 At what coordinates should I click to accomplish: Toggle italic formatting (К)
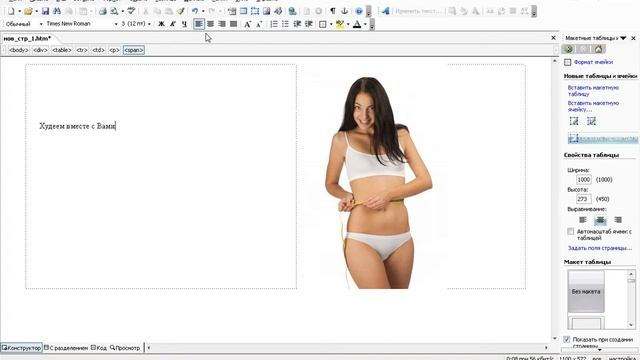pyautogui.click(x=173, y=24)
